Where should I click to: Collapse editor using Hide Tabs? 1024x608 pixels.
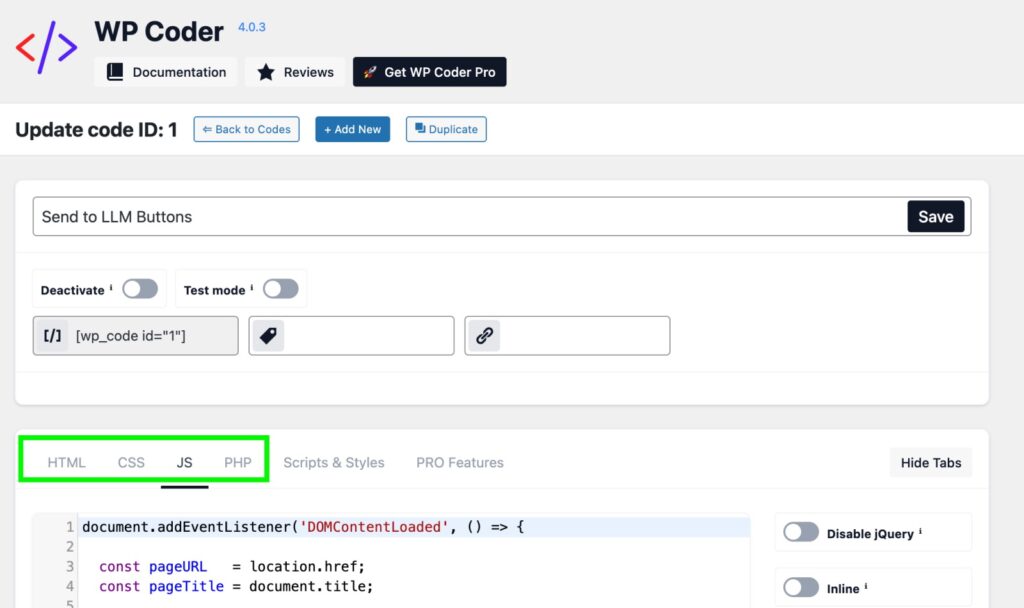click(x=930, y=462)
